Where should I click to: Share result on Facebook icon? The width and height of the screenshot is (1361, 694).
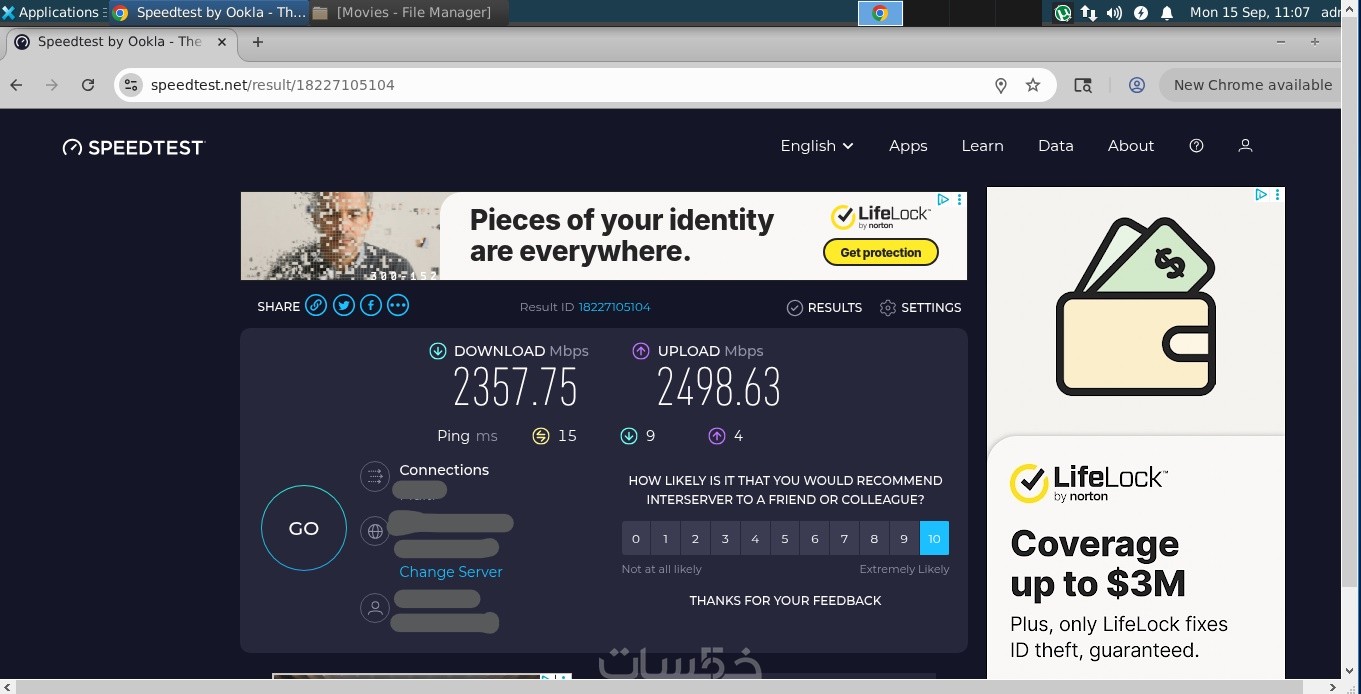371,306
